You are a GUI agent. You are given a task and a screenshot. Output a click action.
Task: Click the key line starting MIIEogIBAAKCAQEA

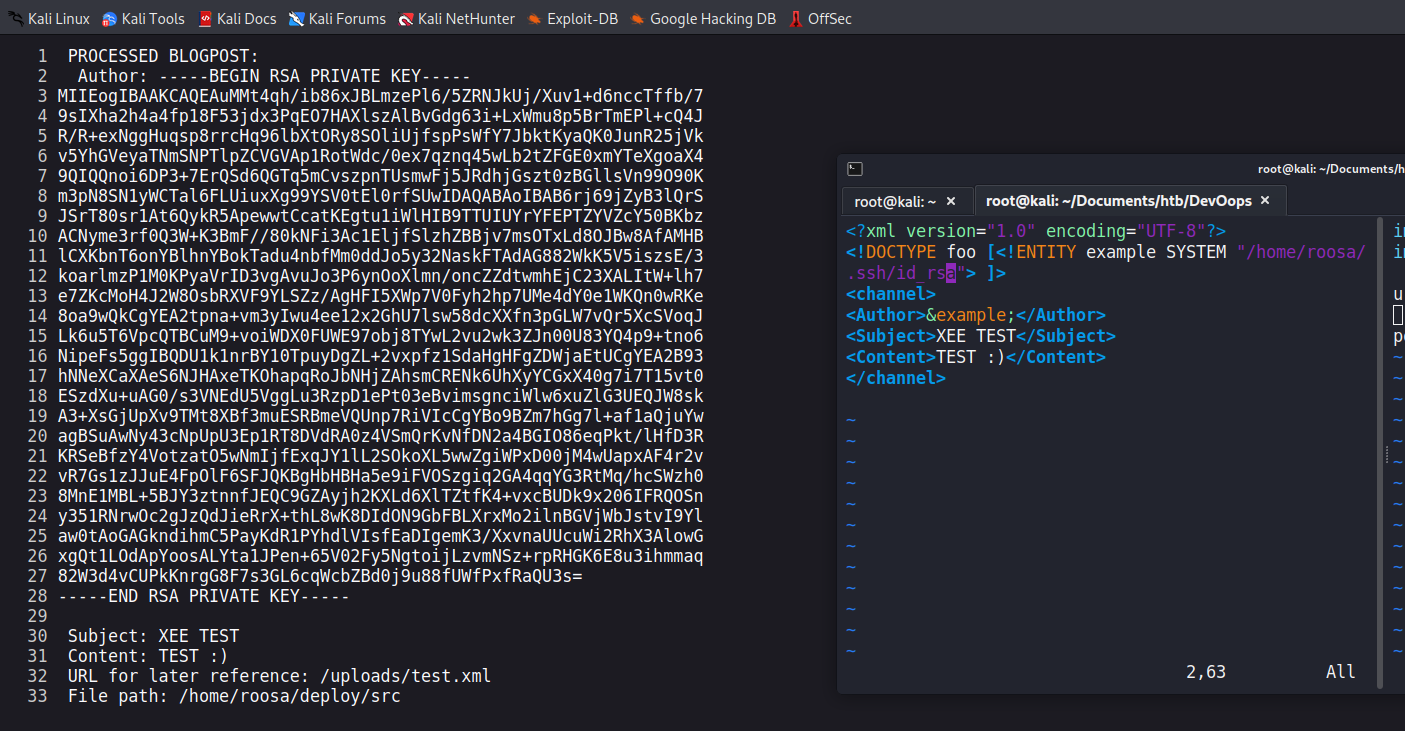pos(380,96)
